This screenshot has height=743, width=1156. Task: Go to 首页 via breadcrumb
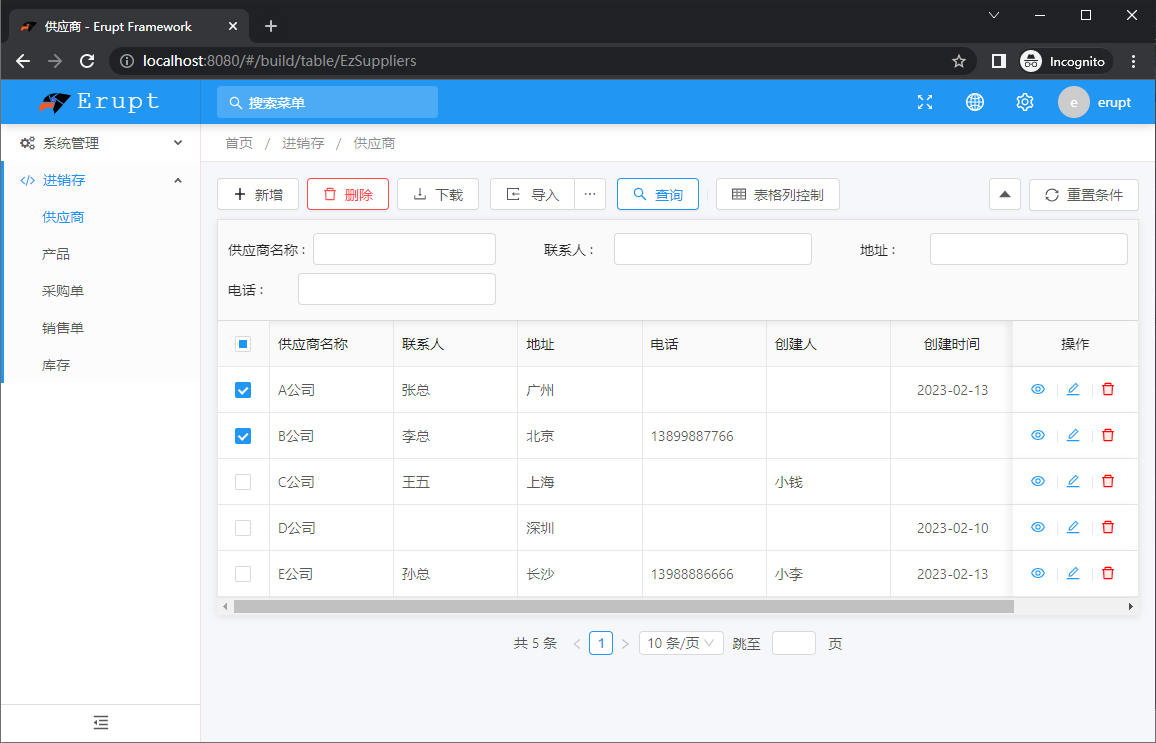239,143
